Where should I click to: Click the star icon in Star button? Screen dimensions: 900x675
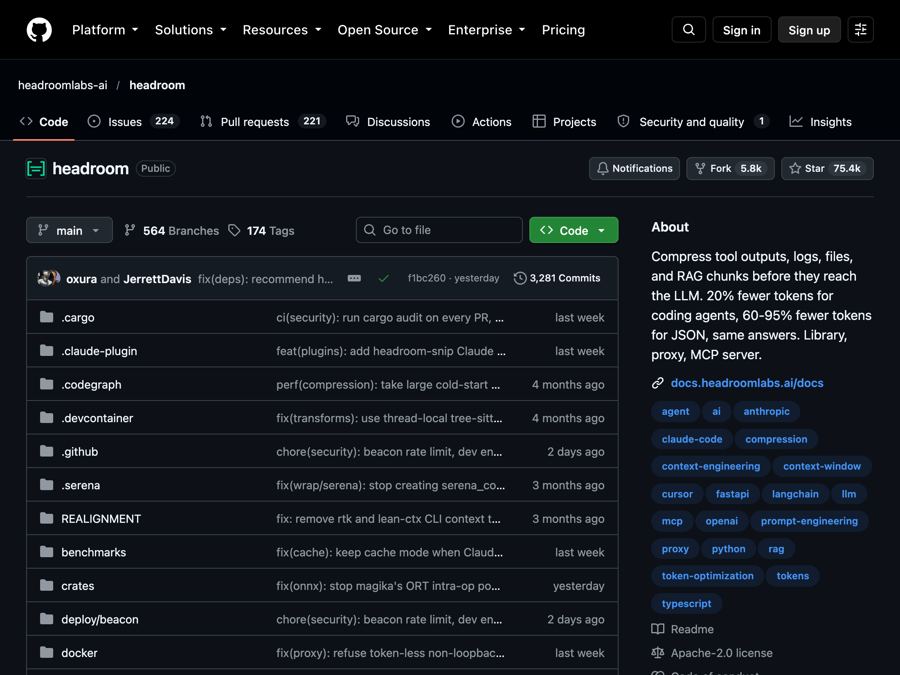click(x=795, y=169)
